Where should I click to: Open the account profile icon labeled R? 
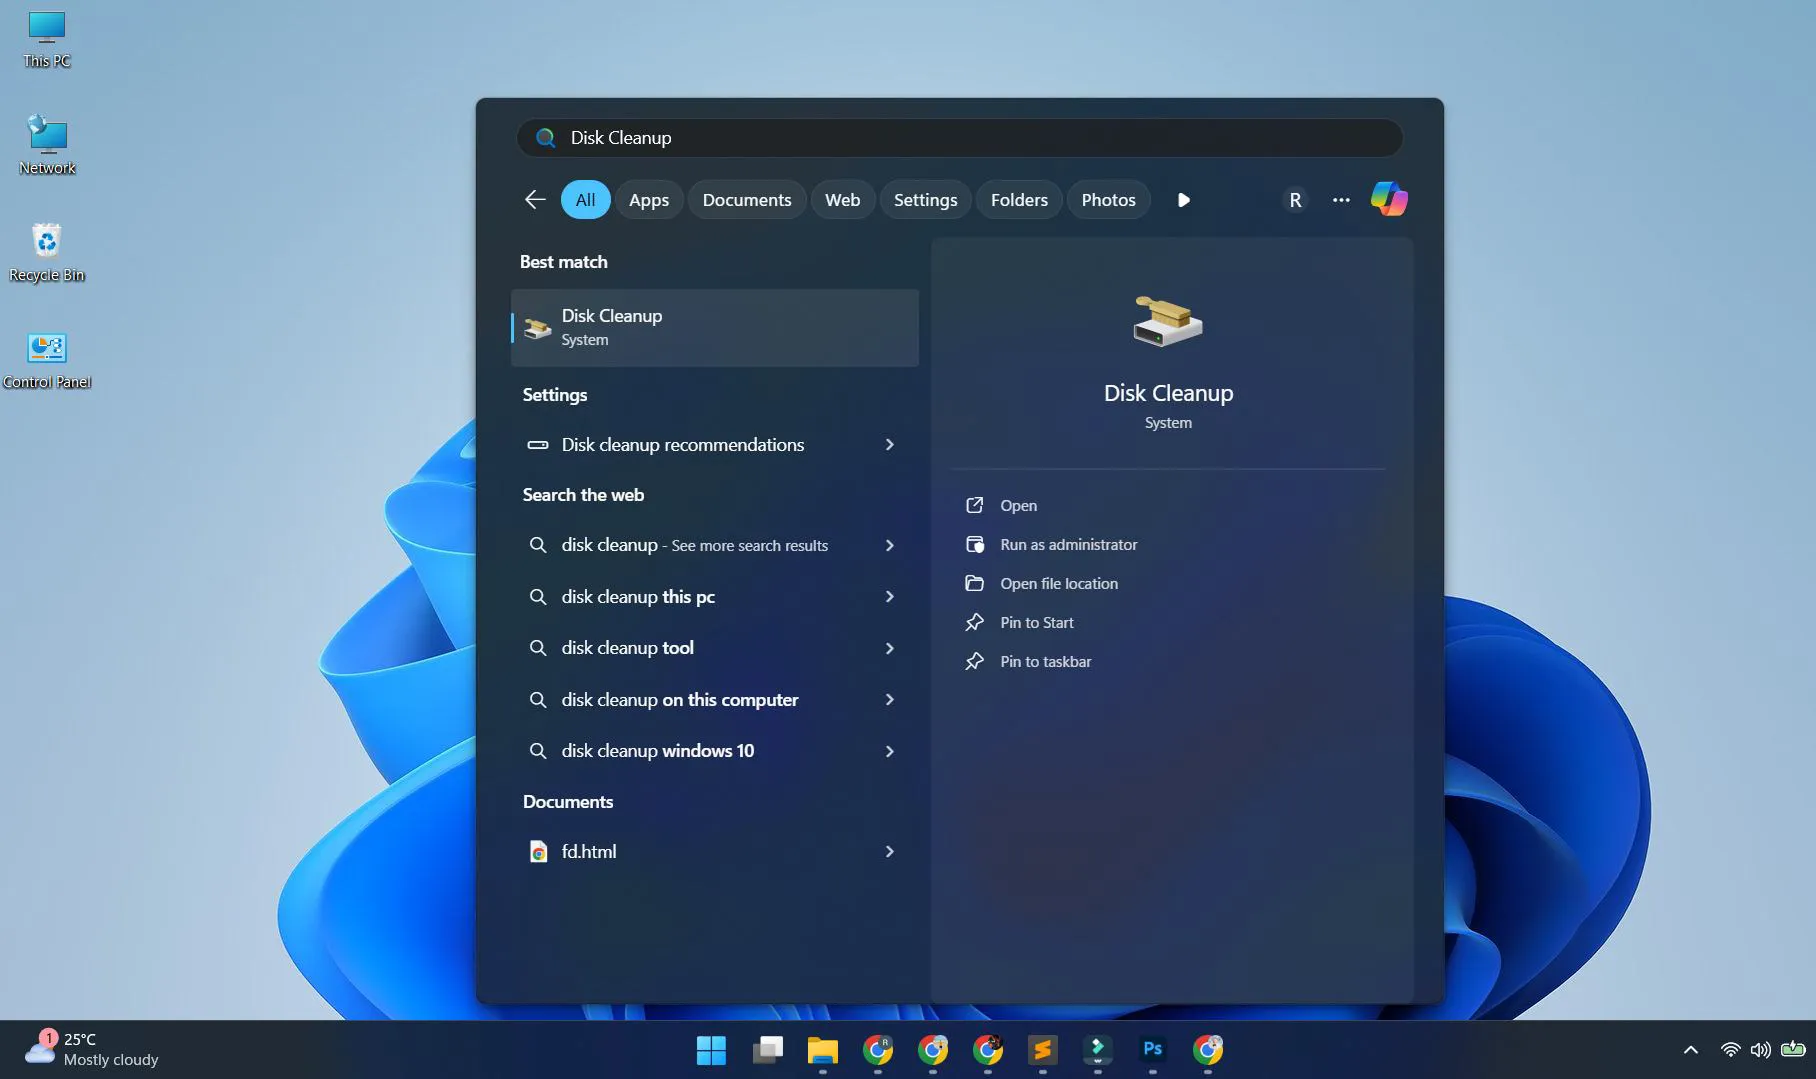1295,199
